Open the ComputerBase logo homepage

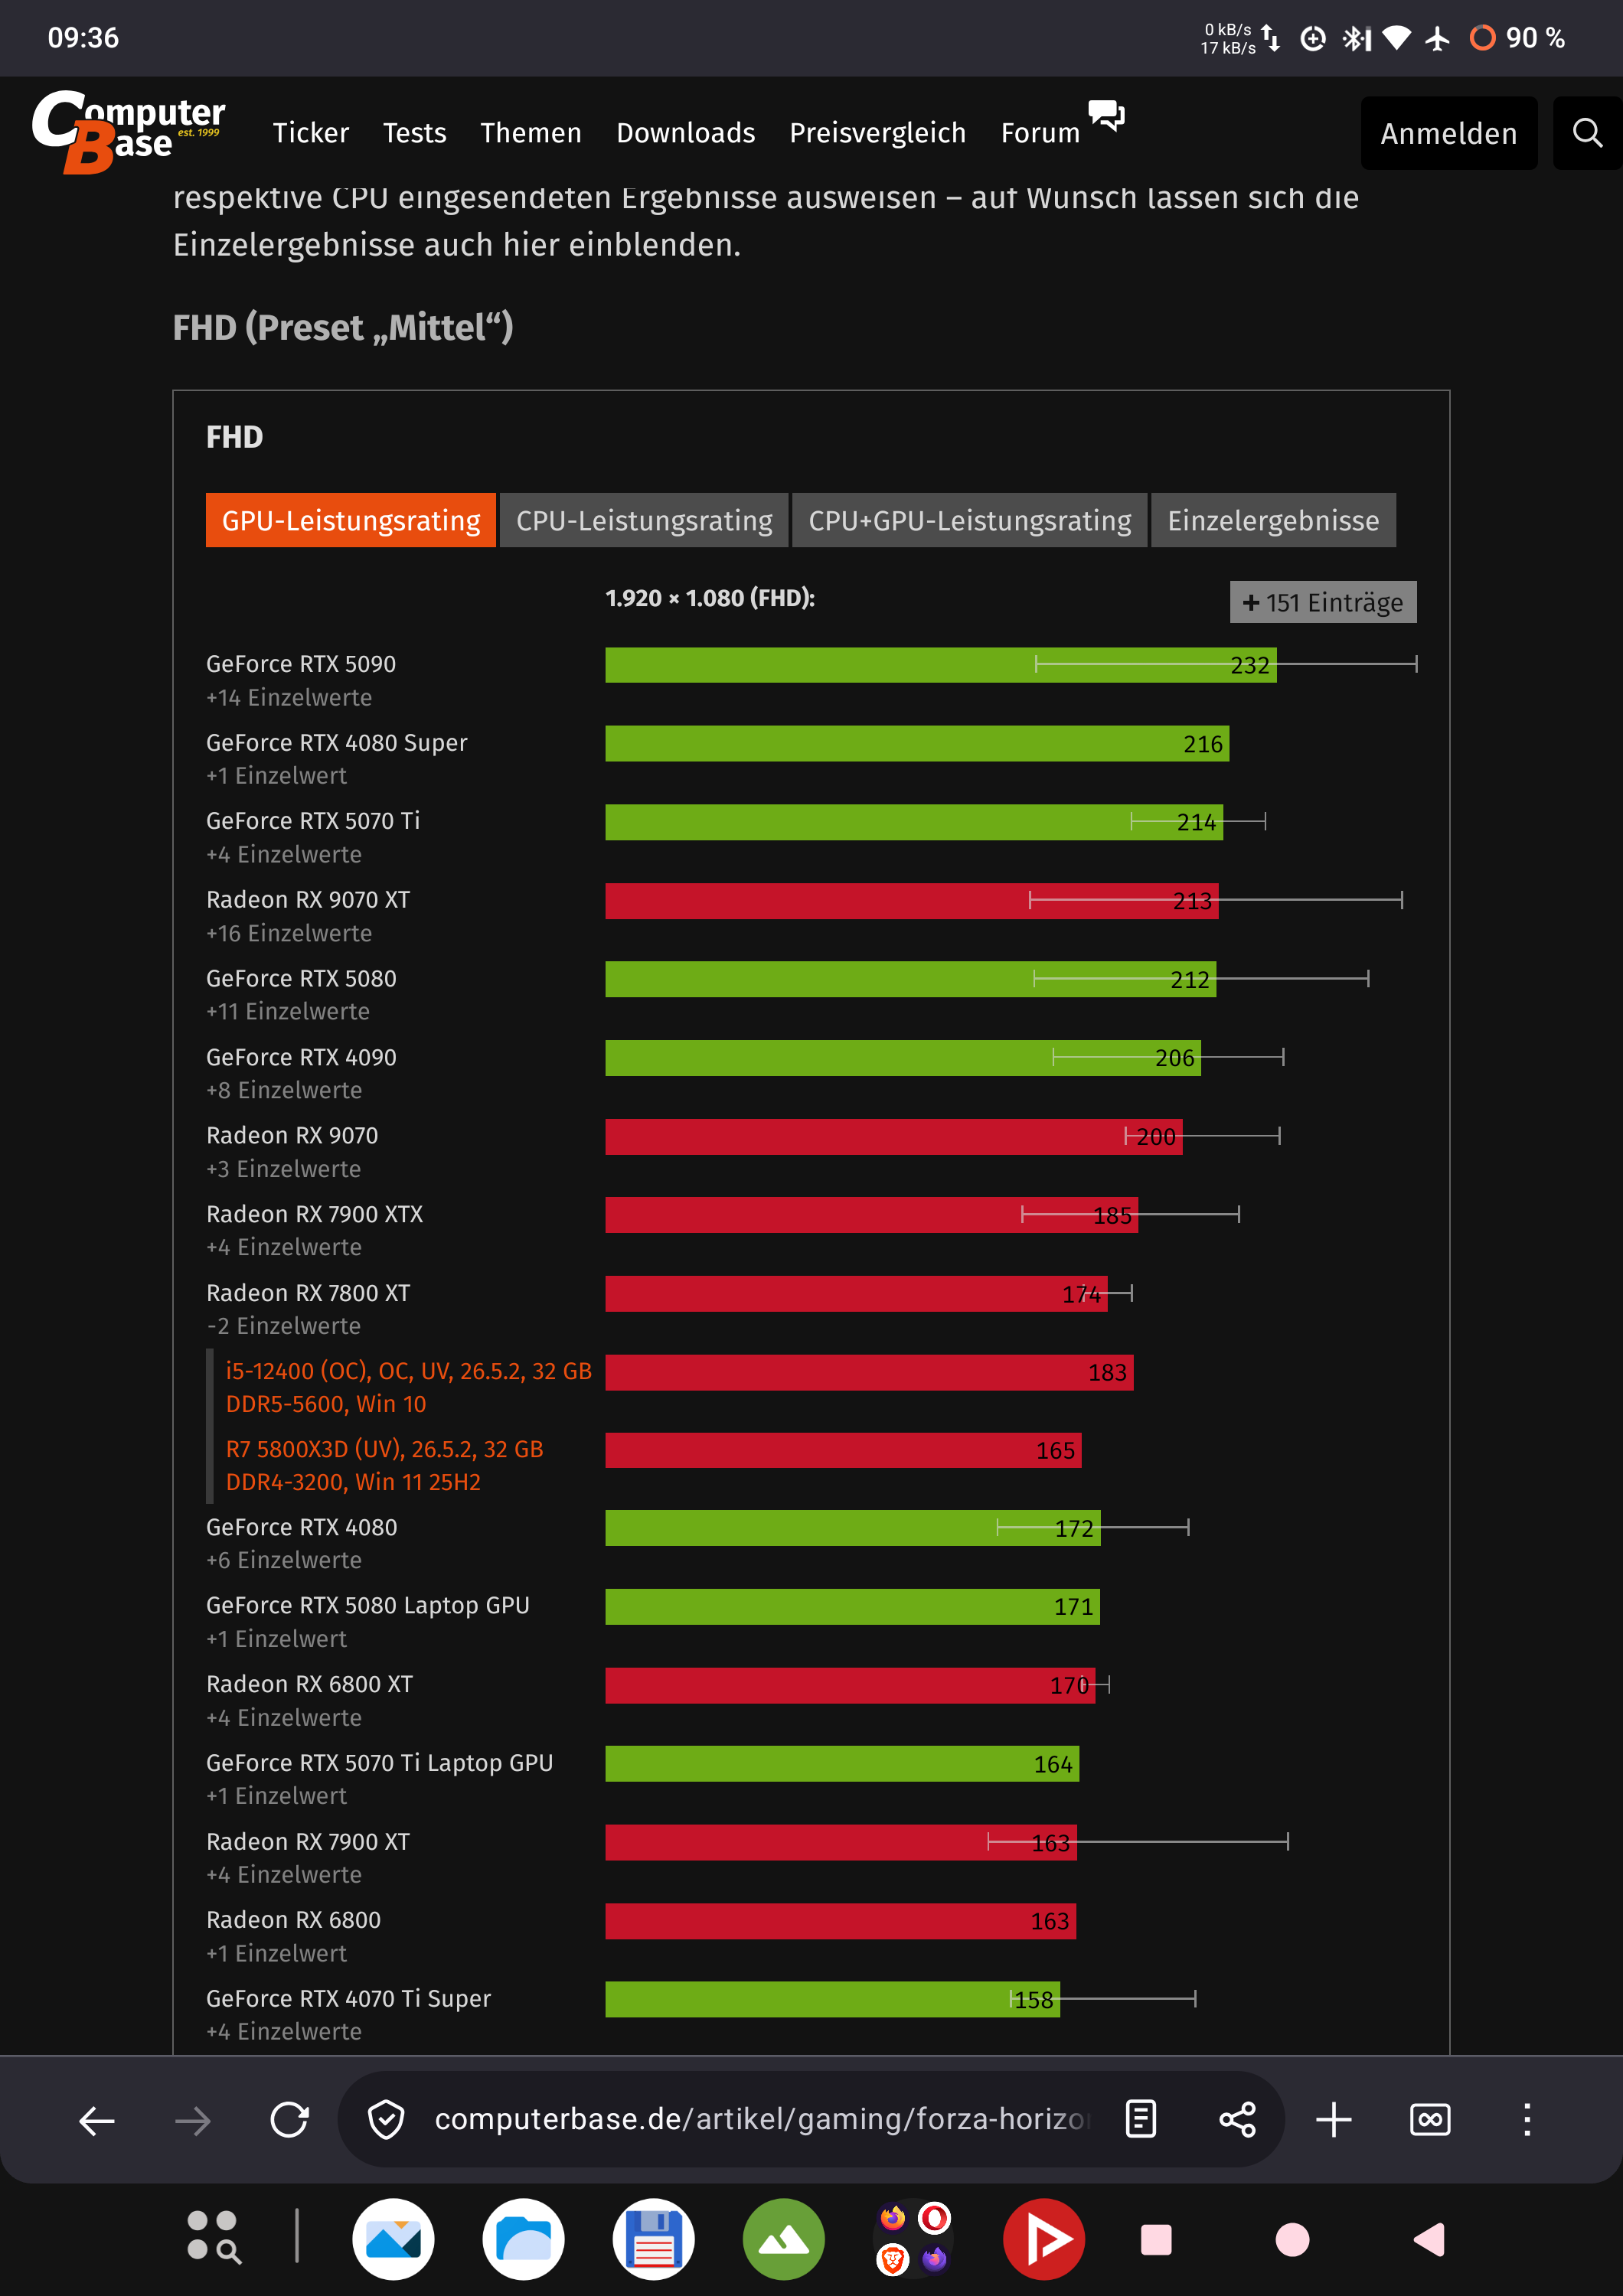(x=129, y=132)
